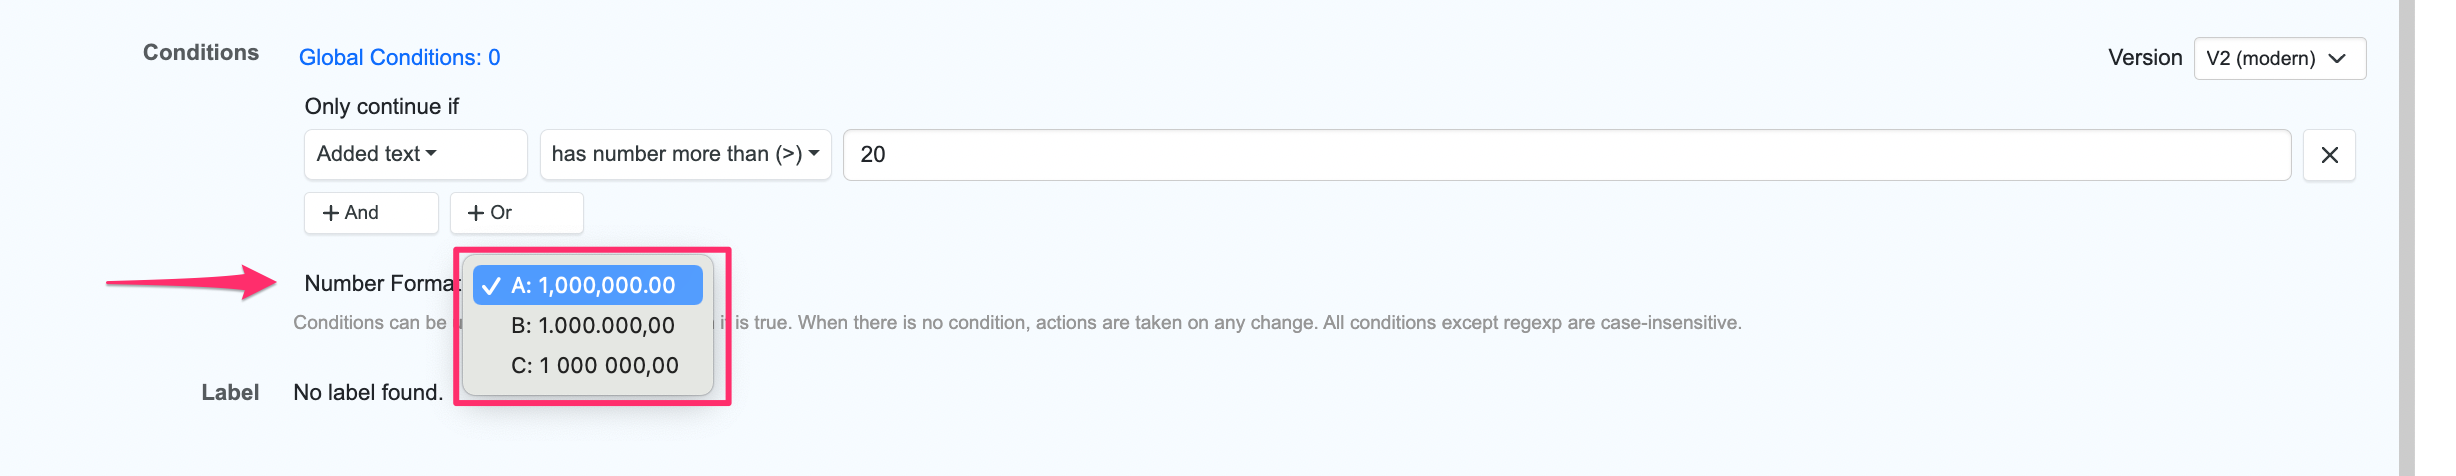
Task: Choose number format B: 1.000.000,00
Action: pos(593,325)
